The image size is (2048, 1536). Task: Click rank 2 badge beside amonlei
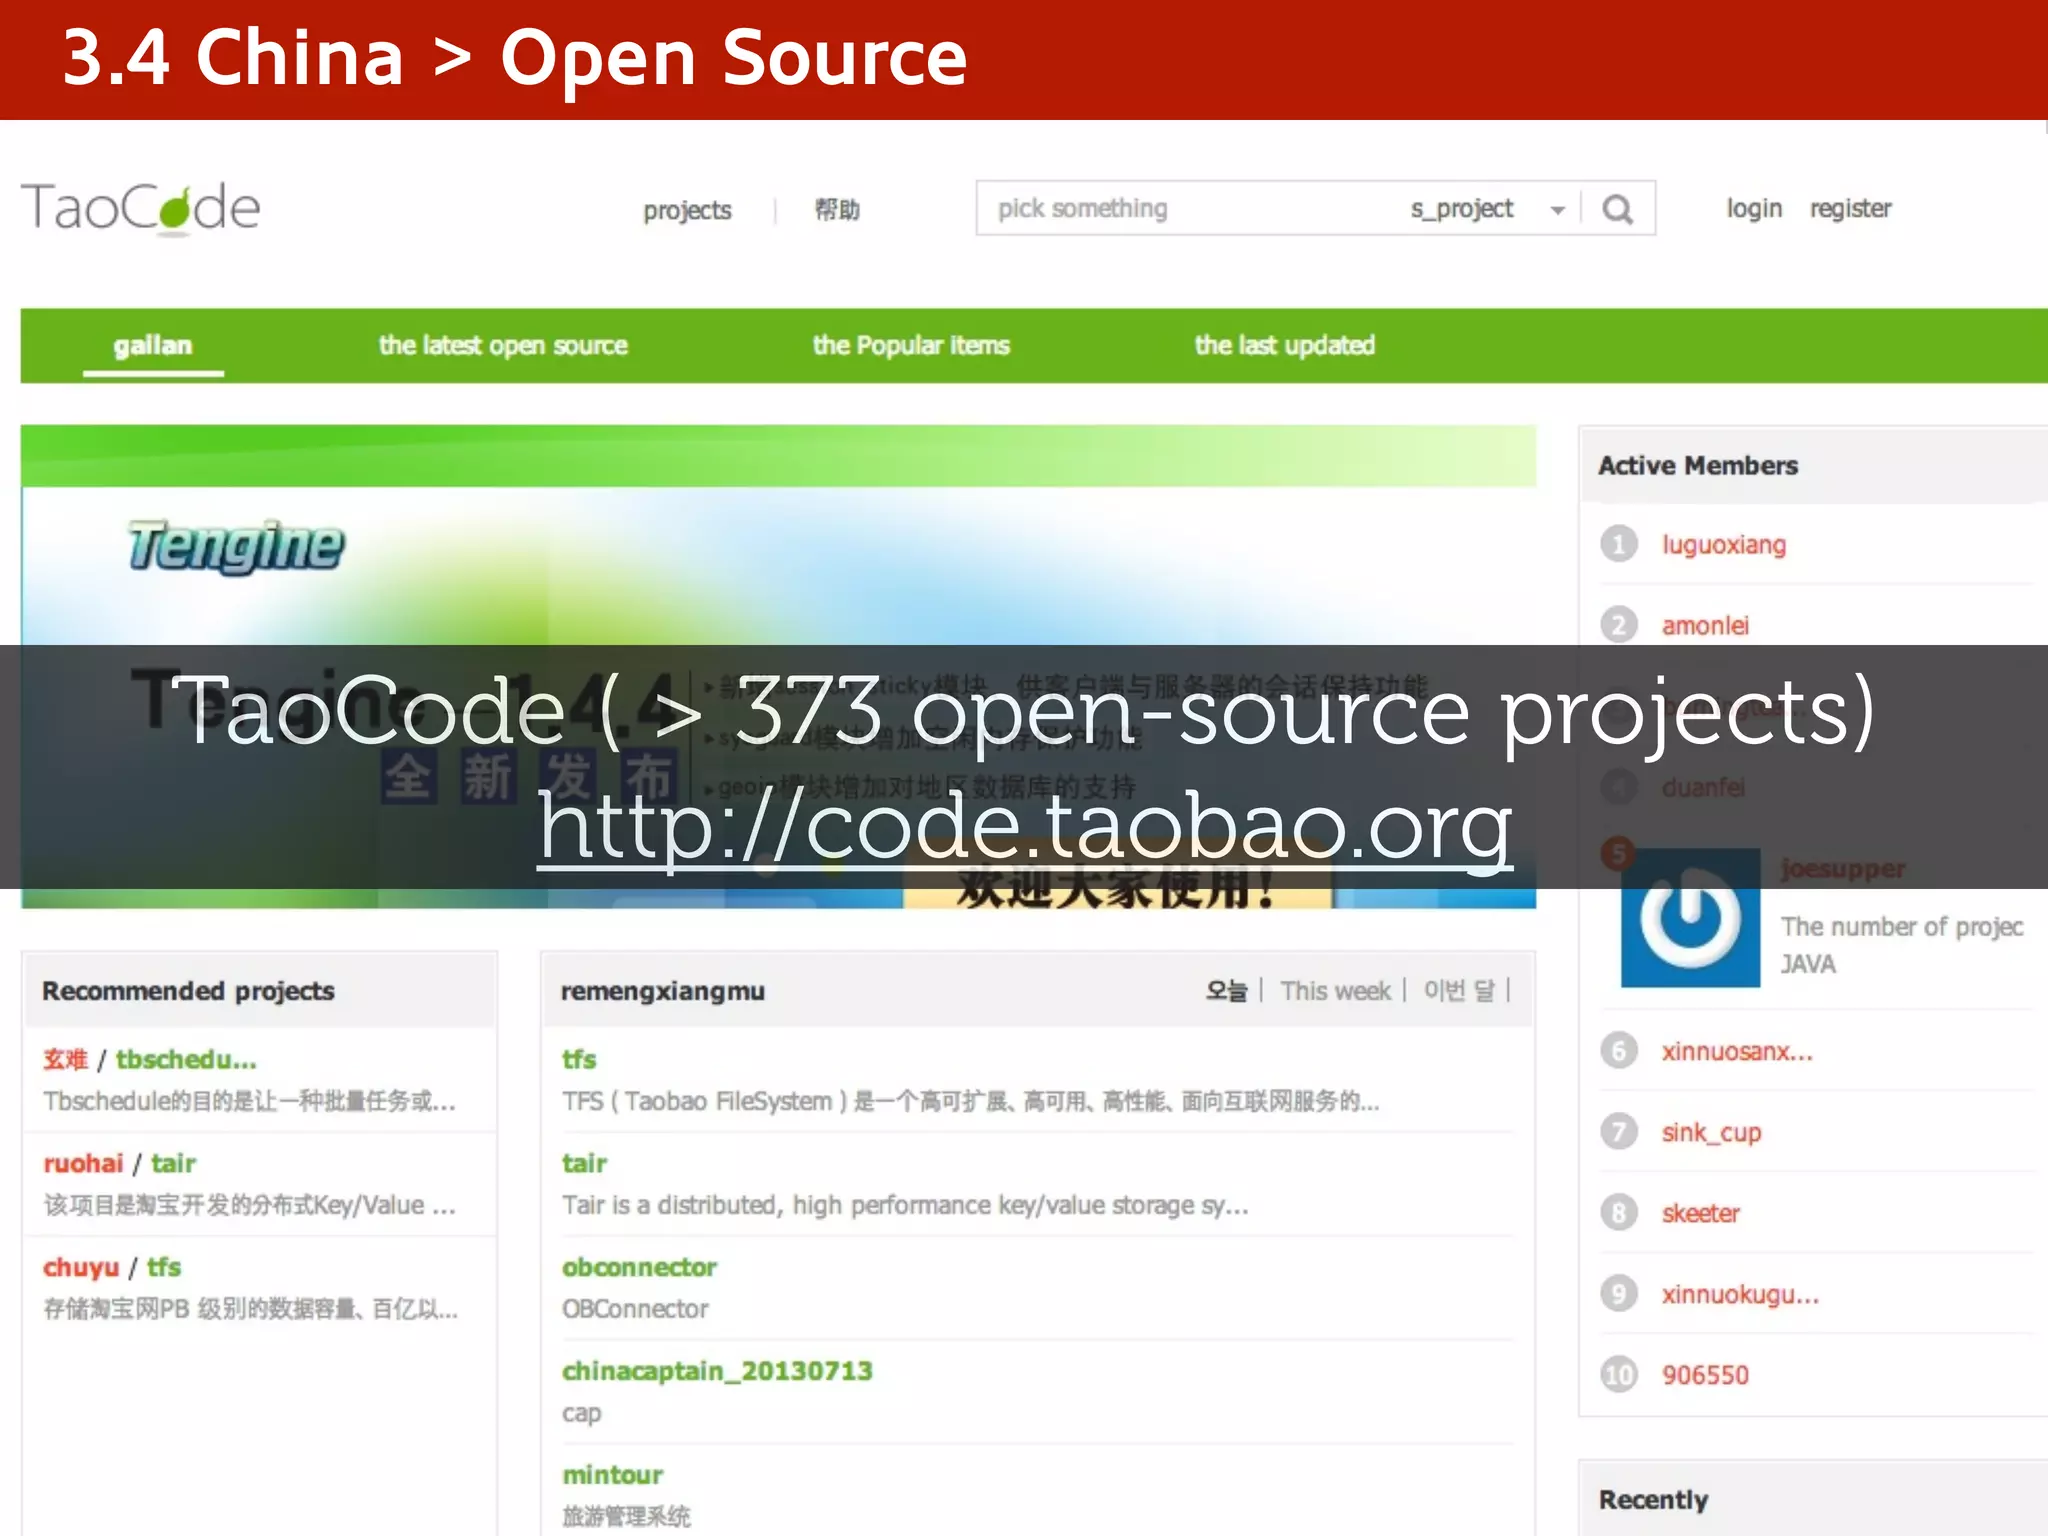pyautogui.click(x=1618, y=625)
